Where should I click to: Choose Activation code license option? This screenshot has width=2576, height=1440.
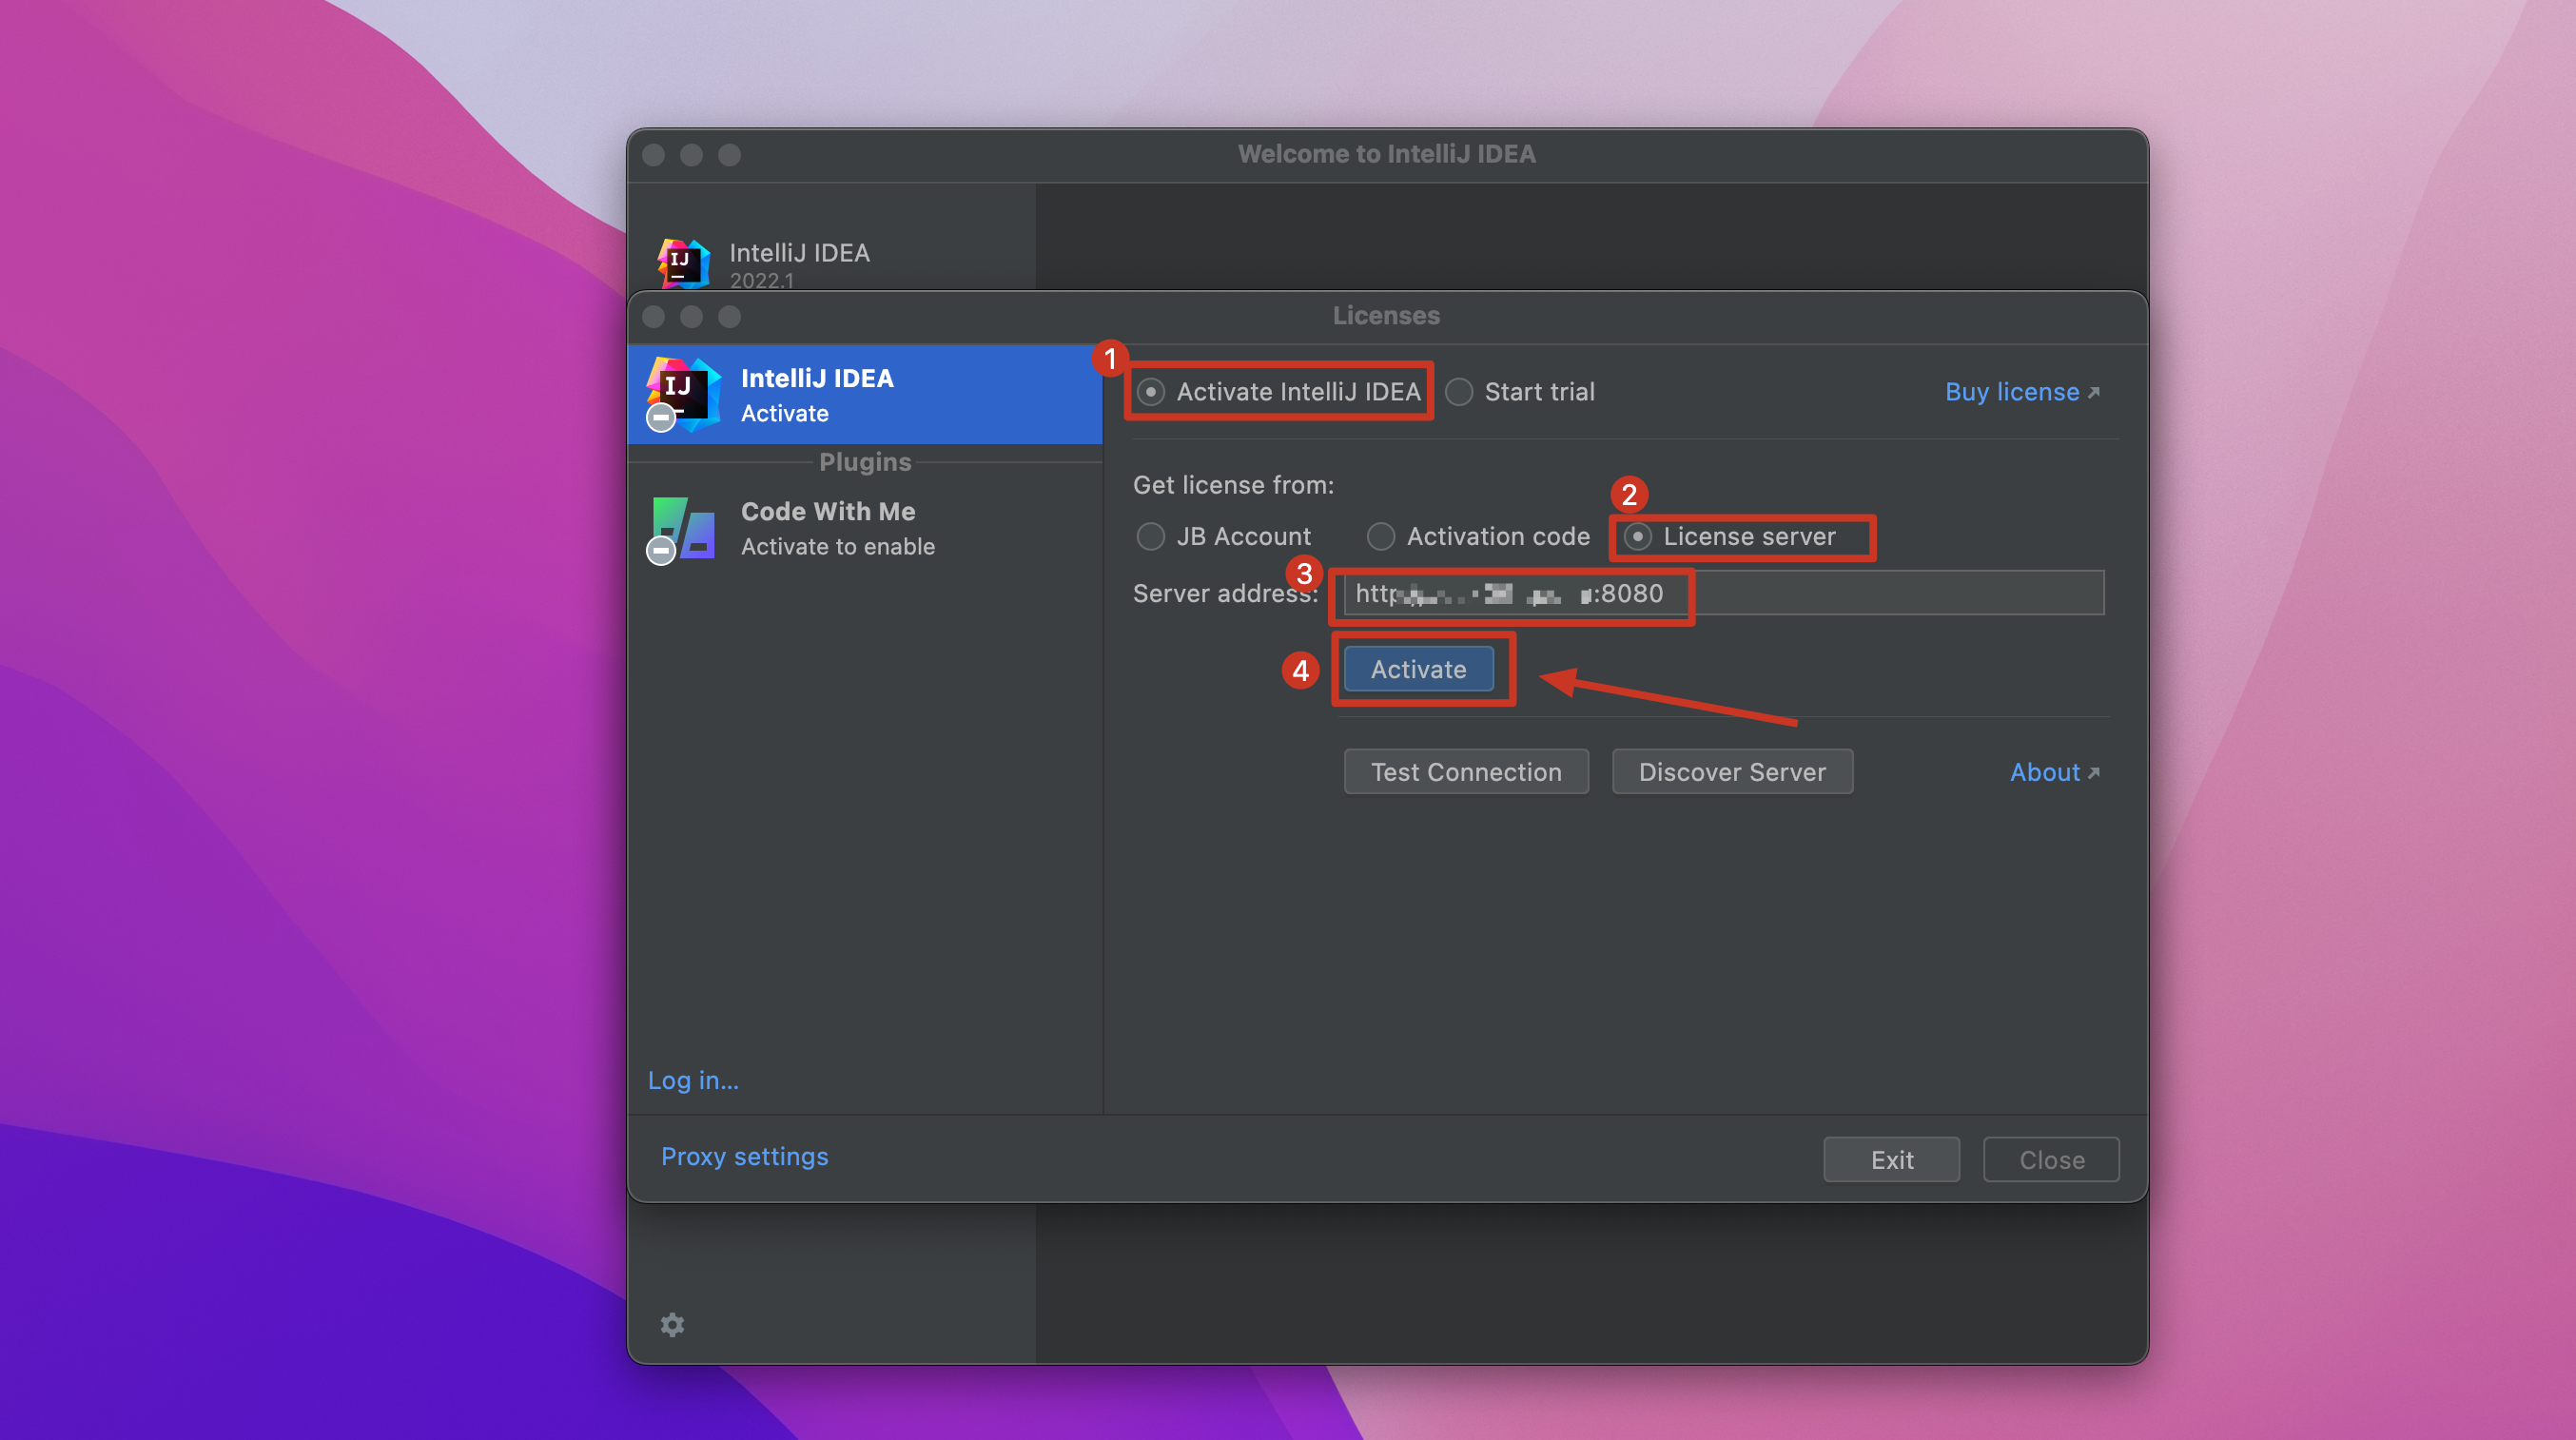1381,537
